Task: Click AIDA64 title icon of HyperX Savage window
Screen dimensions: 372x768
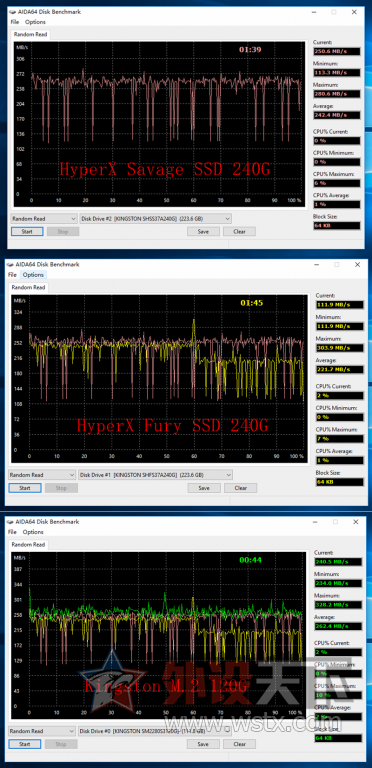Action: pyautogui.click(x=12, y=12)
